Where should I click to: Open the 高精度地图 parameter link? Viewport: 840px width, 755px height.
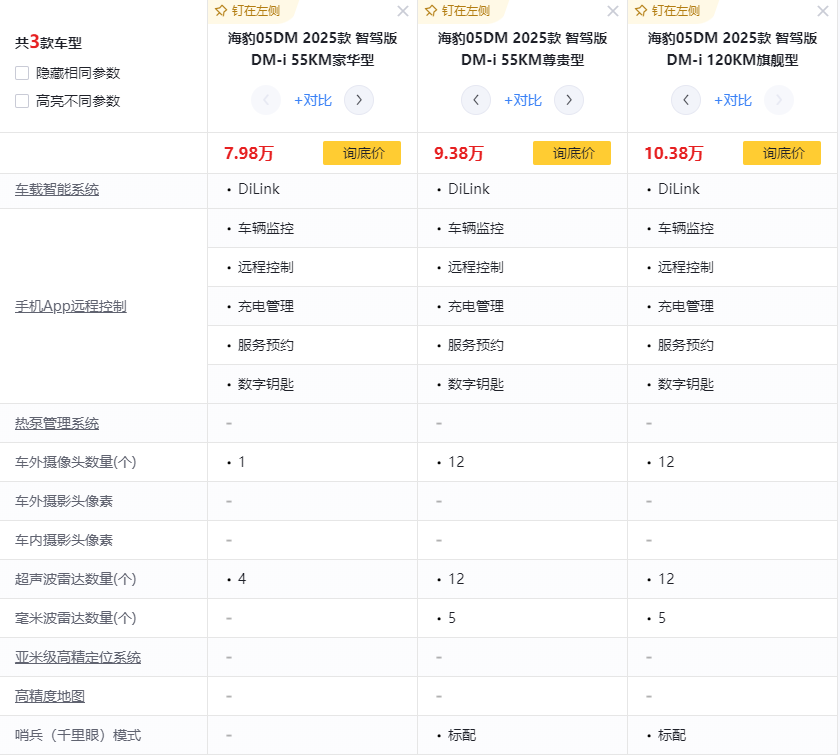coord(50,697)
